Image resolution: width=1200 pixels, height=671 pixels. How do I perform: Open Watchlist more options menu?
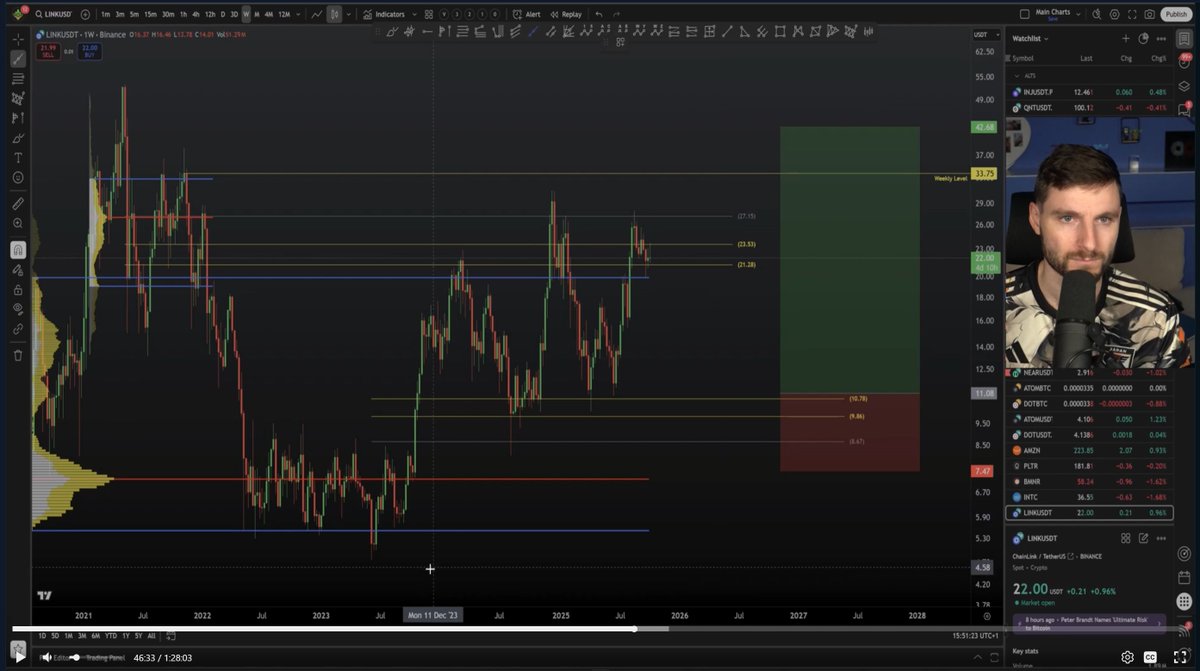(x=1161, y=39)
